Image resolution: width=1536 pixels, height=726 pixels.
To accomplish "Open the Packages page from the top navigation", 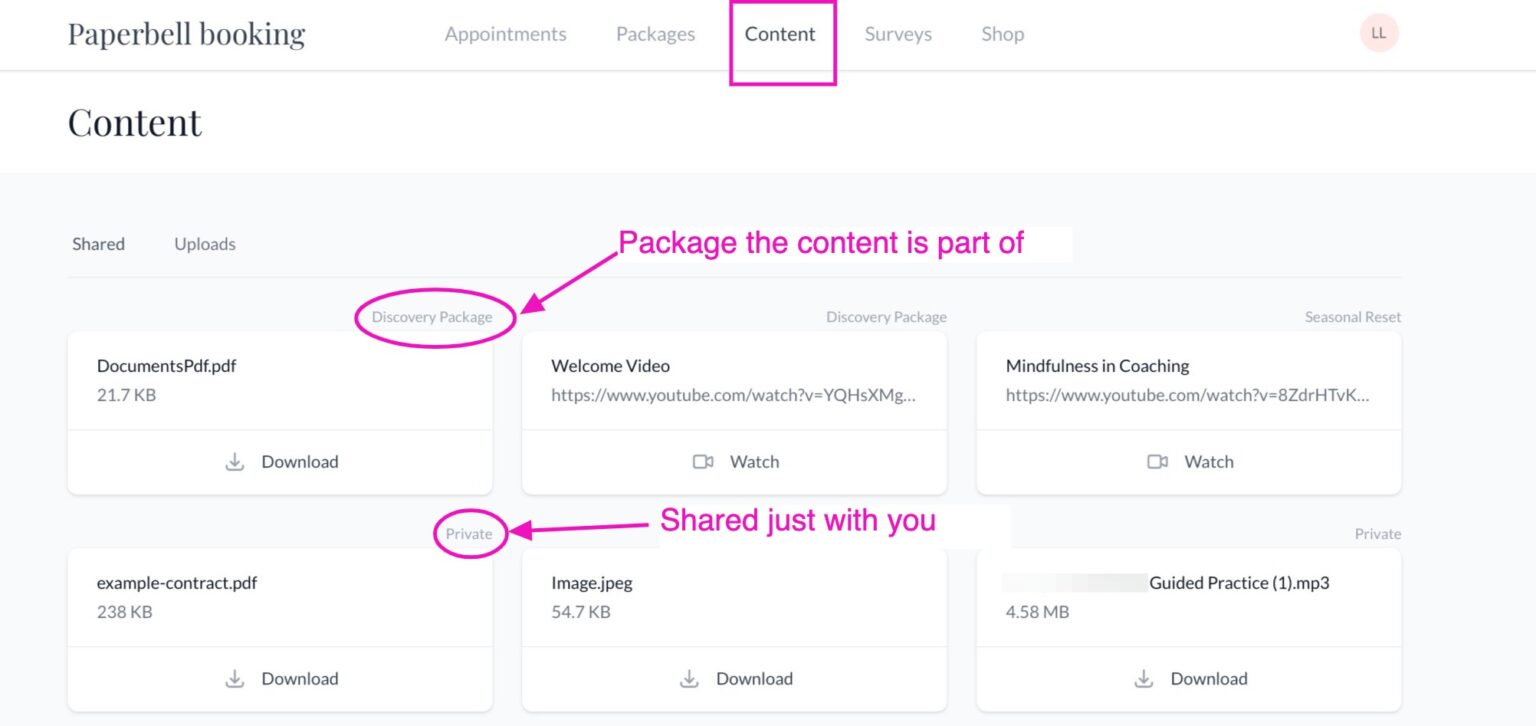I will (x=655, y=33).
